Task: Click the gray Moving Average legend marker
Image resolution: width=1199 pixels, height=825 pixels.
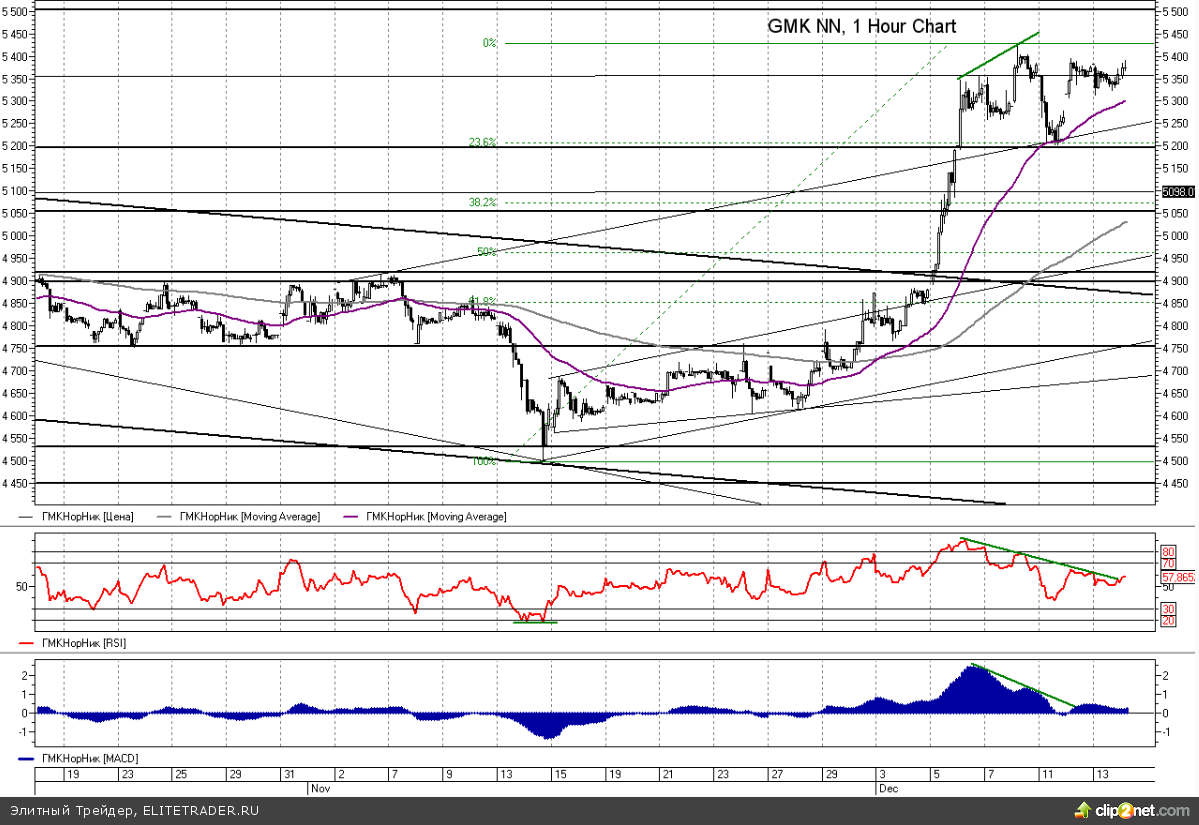Action: [167, 517]
